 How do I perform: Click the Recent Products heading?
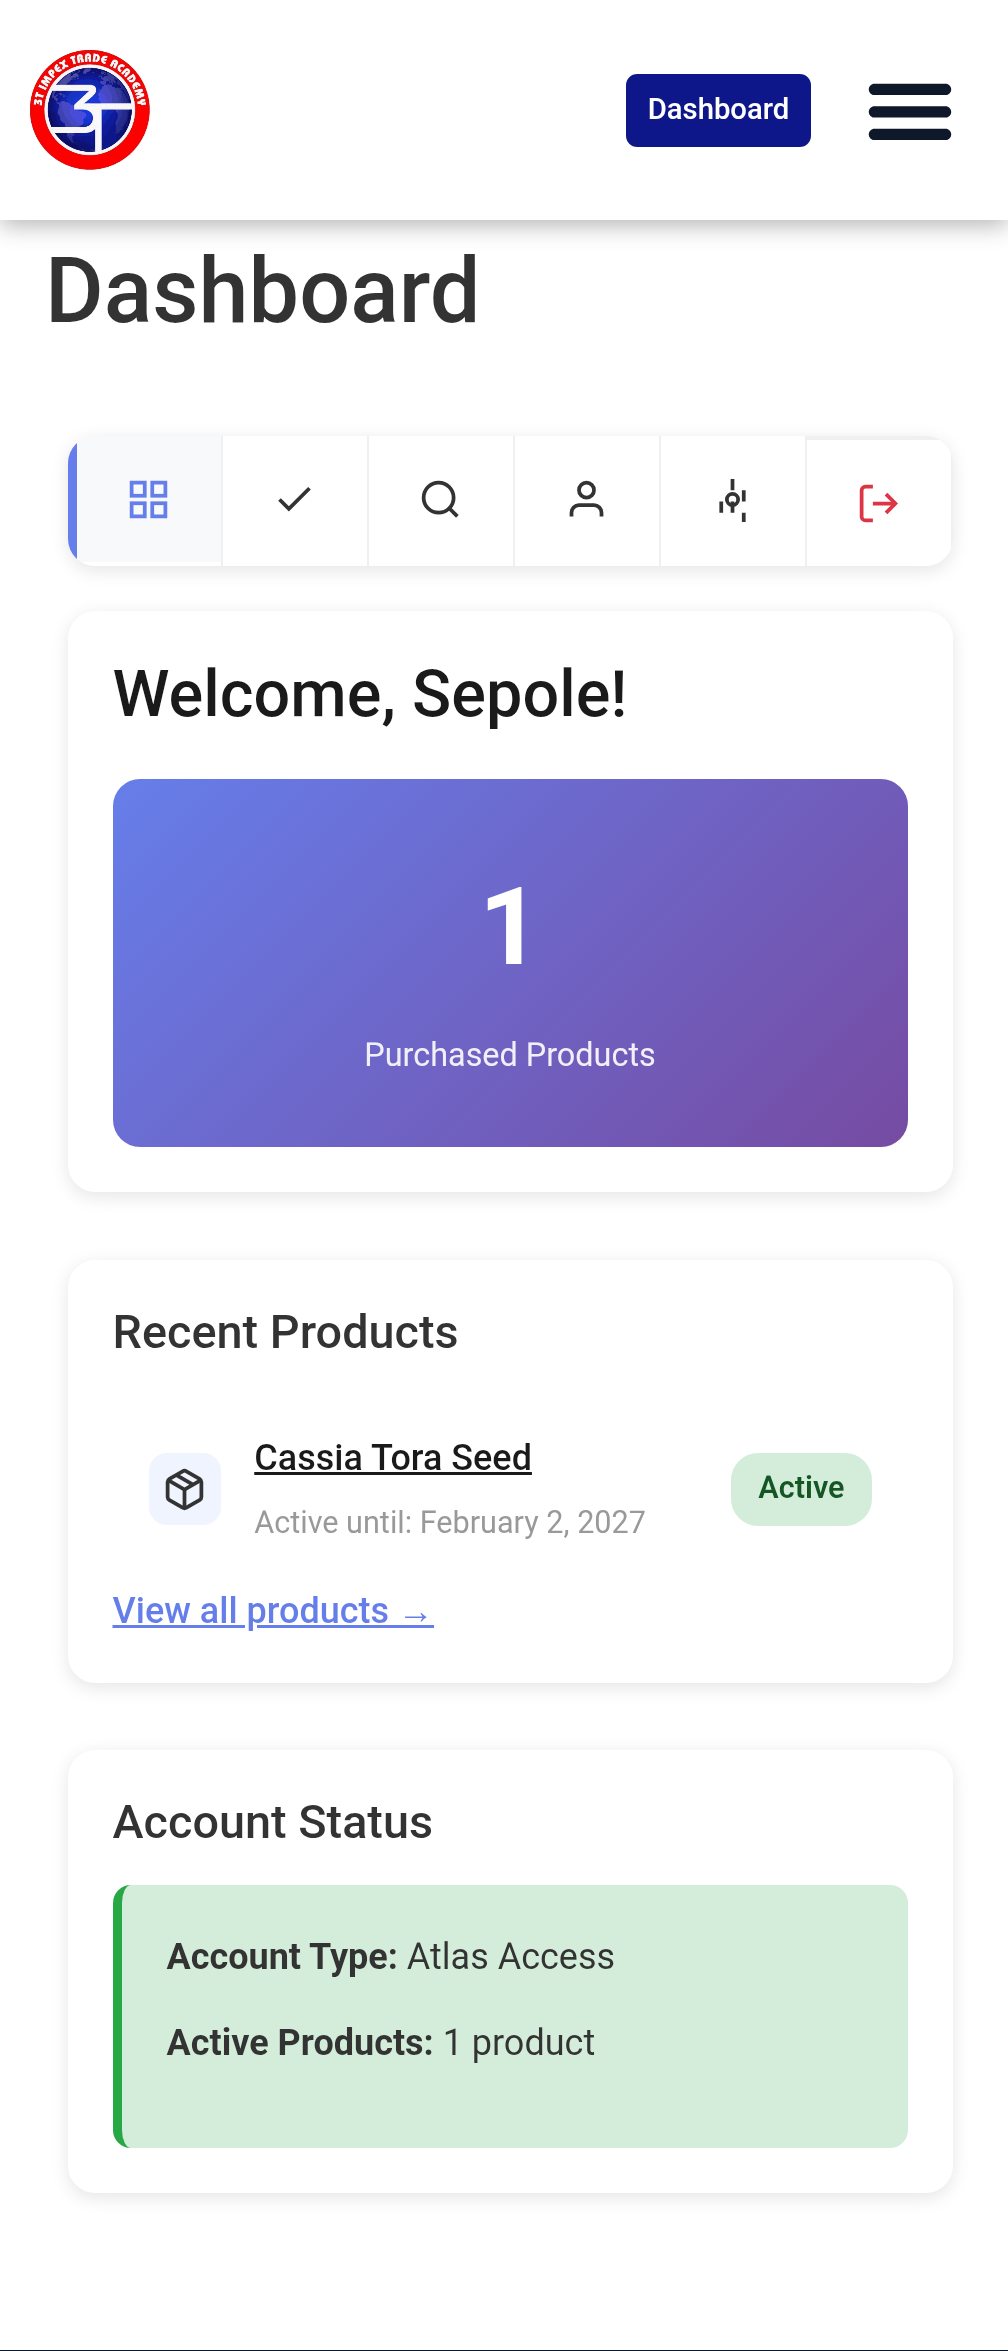point(285,1333)
